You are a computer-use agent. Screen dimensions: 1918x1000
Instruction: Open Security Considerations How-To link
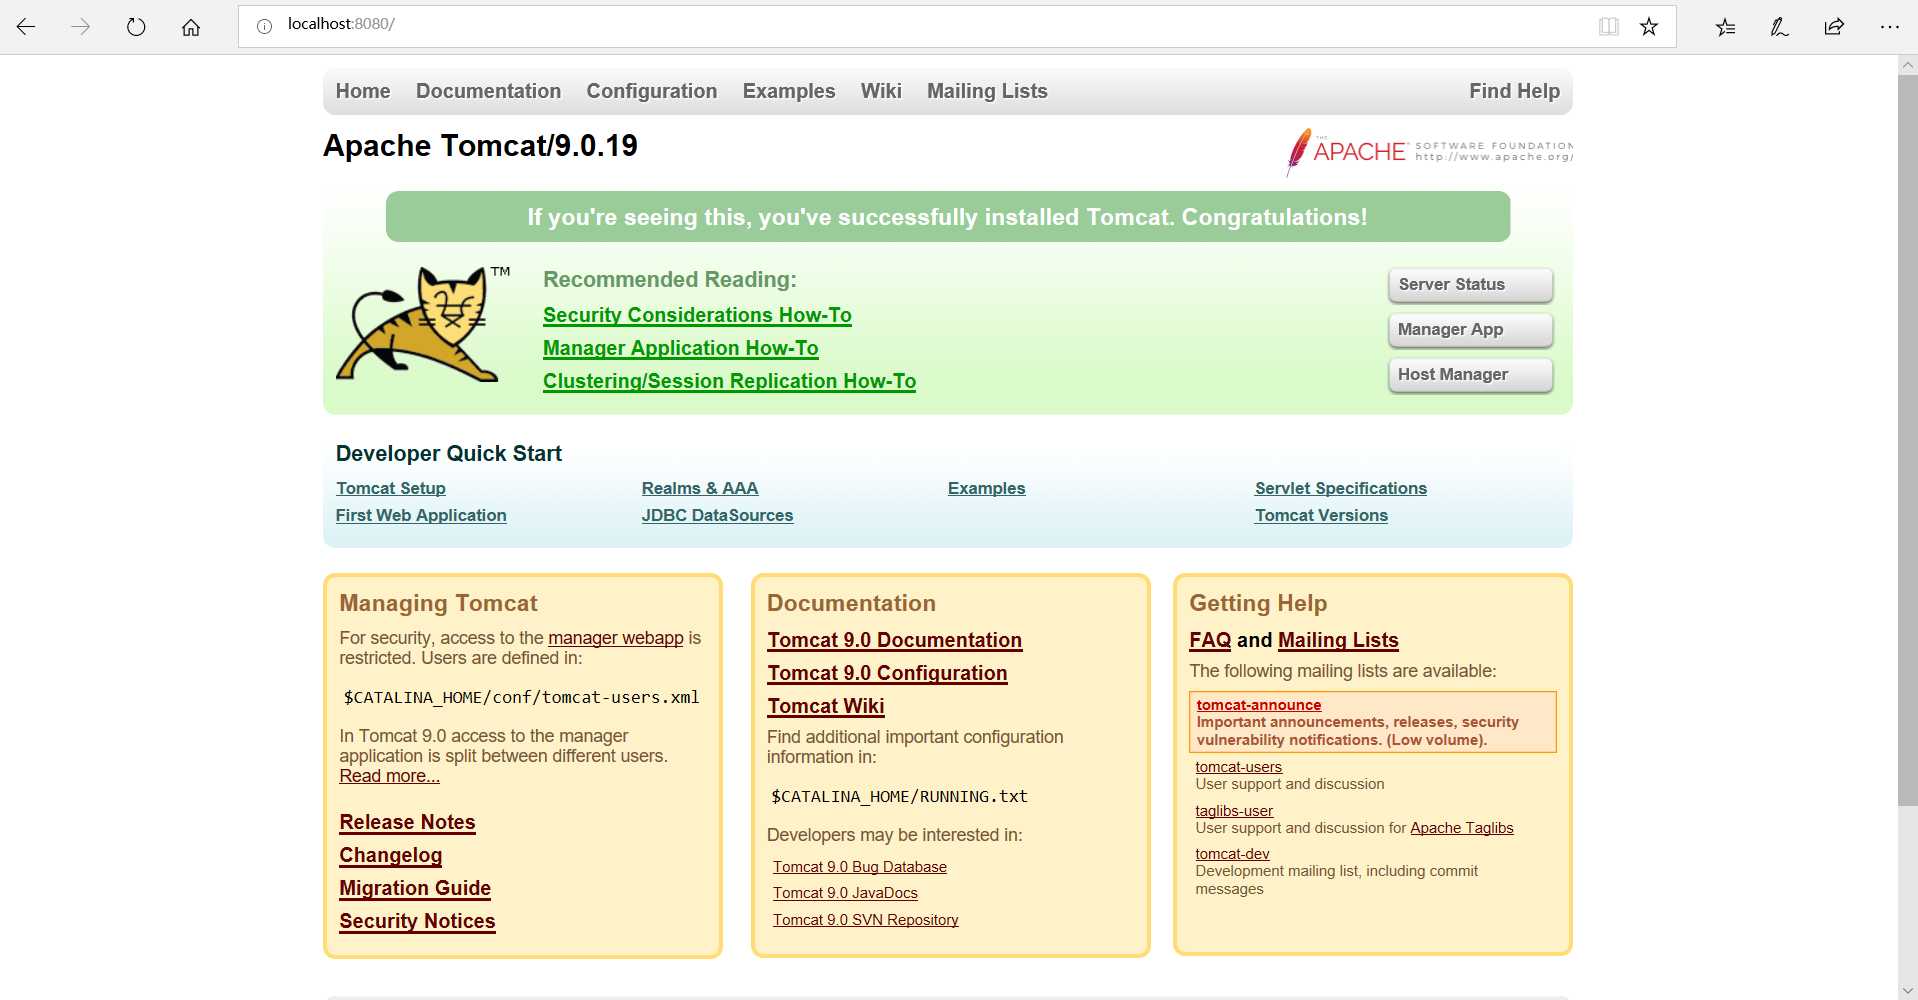[x=697, y=315]
